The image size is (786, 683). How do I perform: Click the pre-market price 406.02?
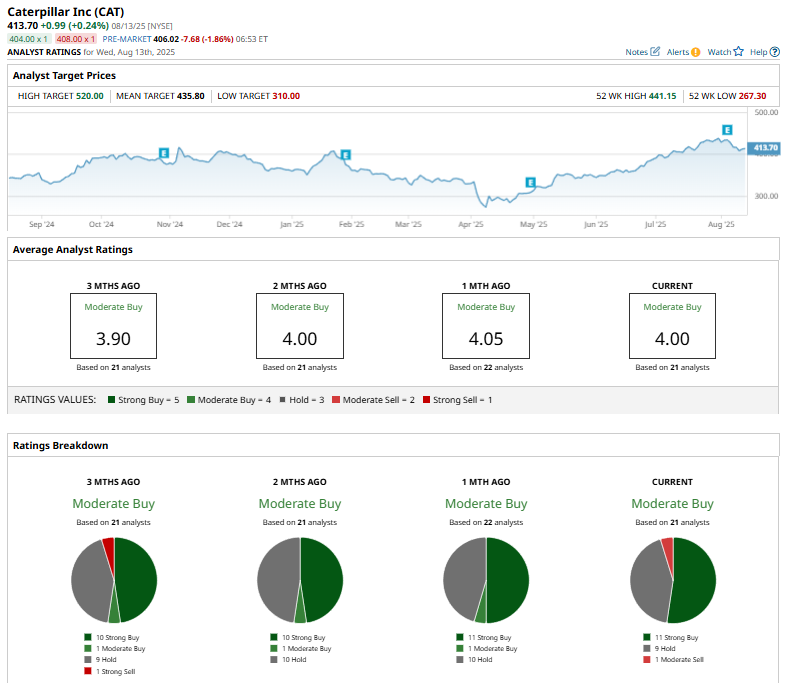pos(166,39)
